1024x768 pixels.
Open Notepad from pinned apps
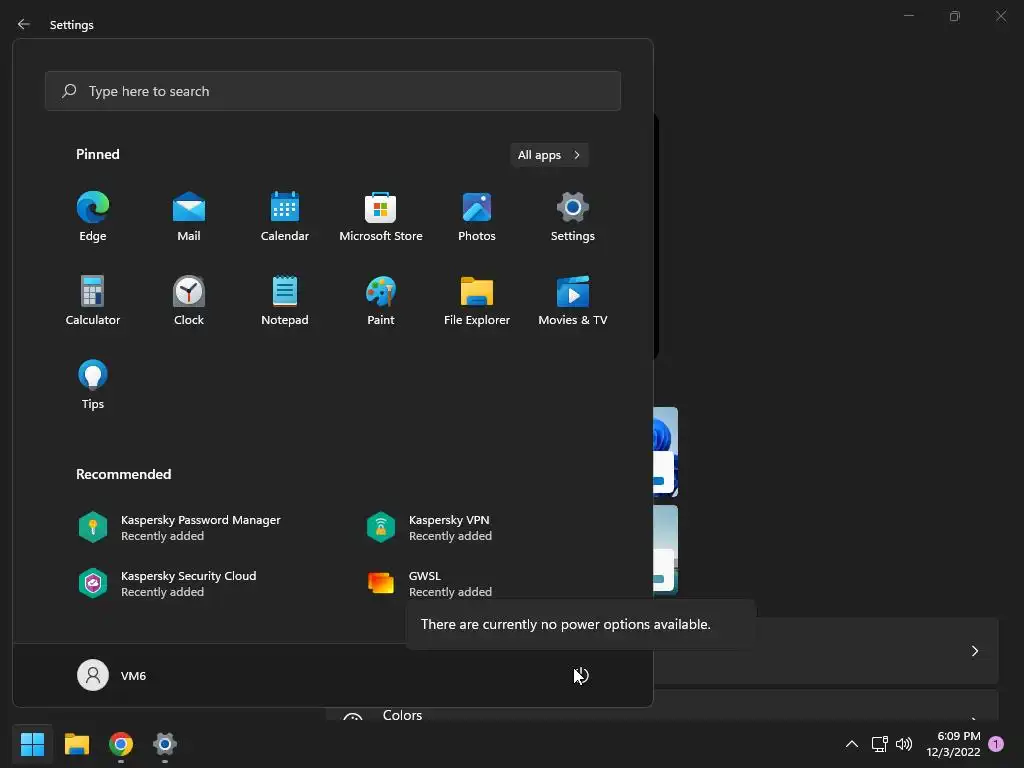[x=285, y=300]
